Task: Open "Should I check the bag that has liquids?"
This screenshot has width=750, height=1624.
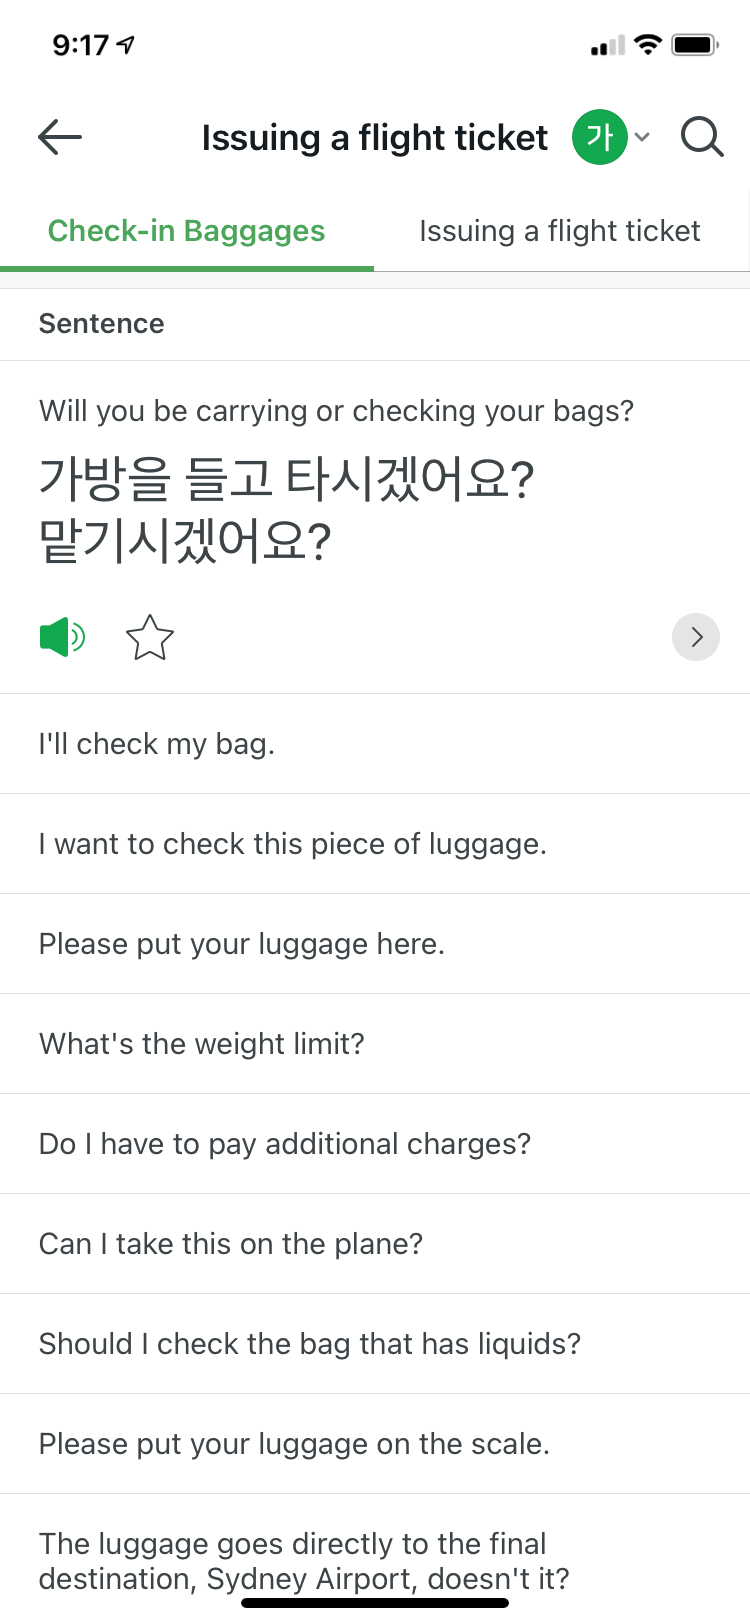Action: coord(310,1344)
